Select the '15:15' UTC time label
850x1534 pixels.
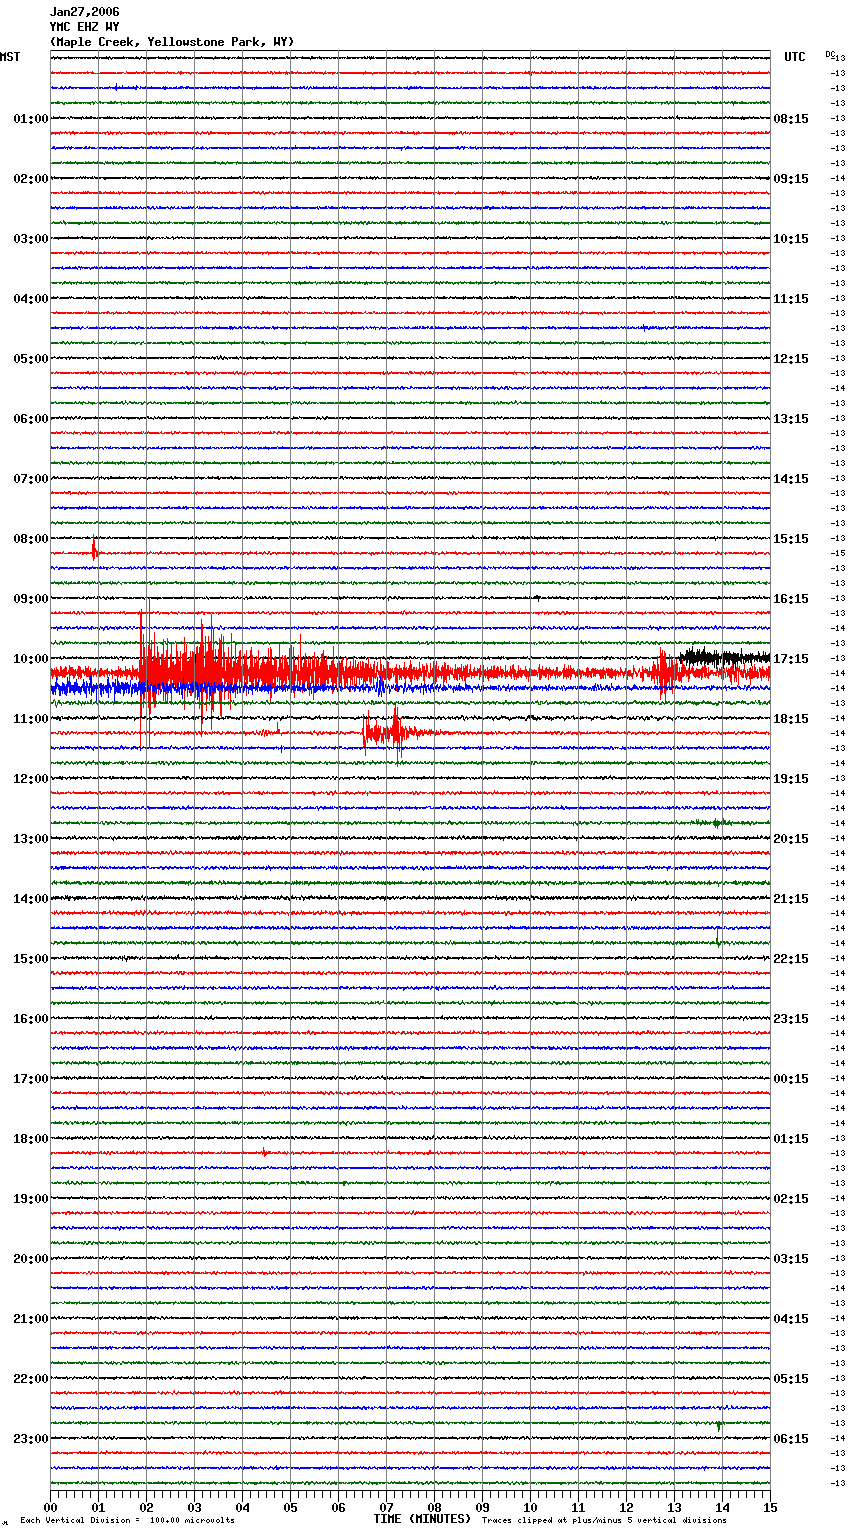pos(791,539)
